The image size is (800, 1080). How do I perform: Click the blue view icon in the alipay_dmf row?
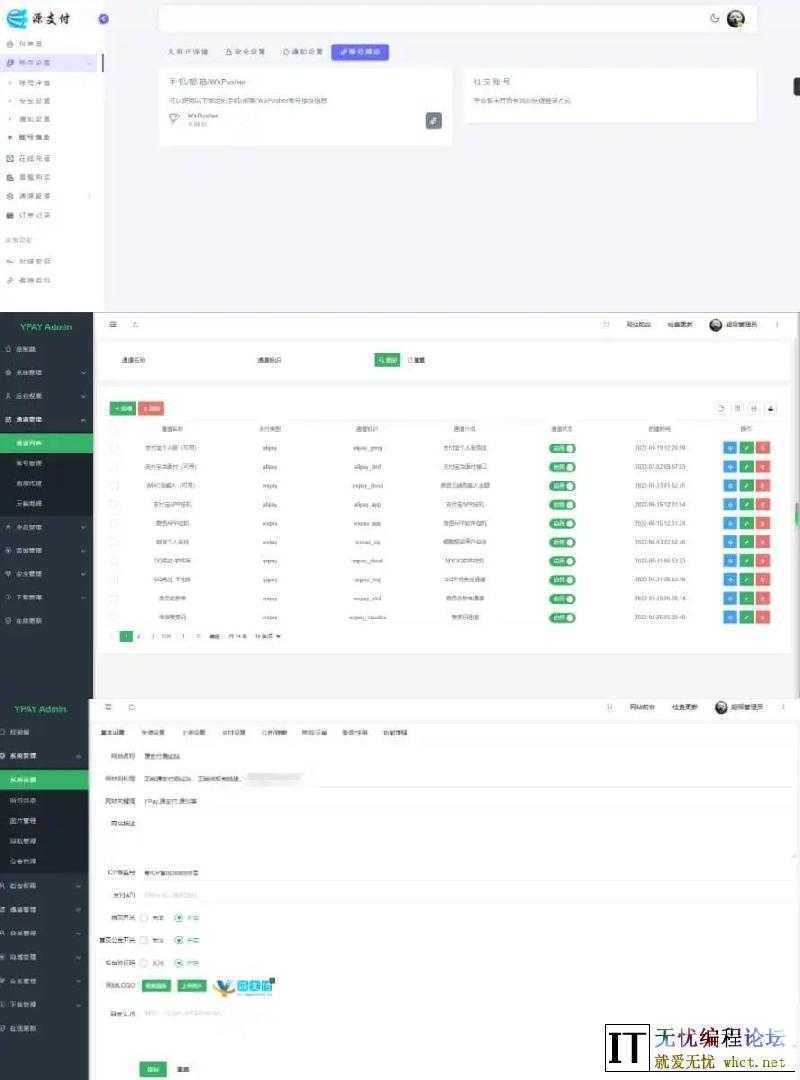[x=729, y=467]
